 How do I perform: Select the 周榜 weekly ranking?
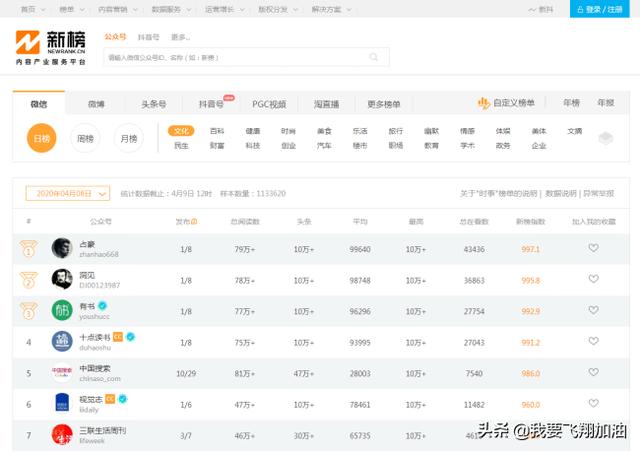point(85,138)
